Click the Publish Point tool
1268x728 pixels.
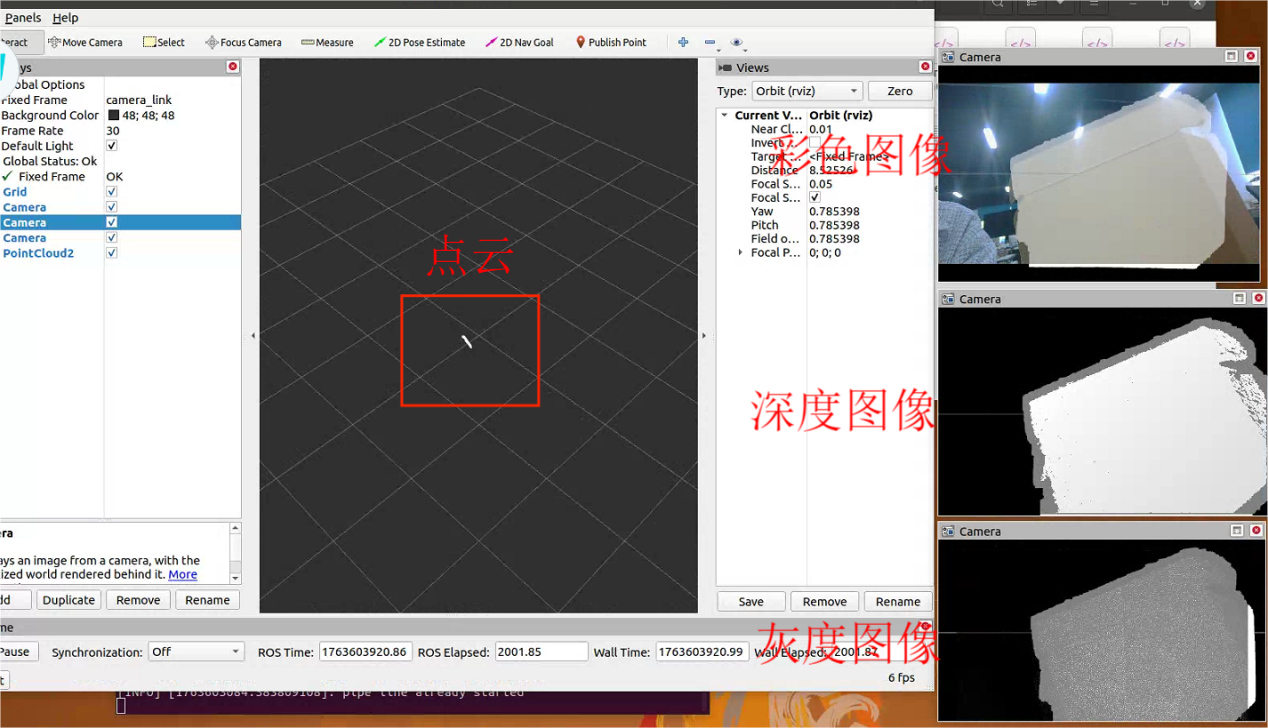pos(610,42)
